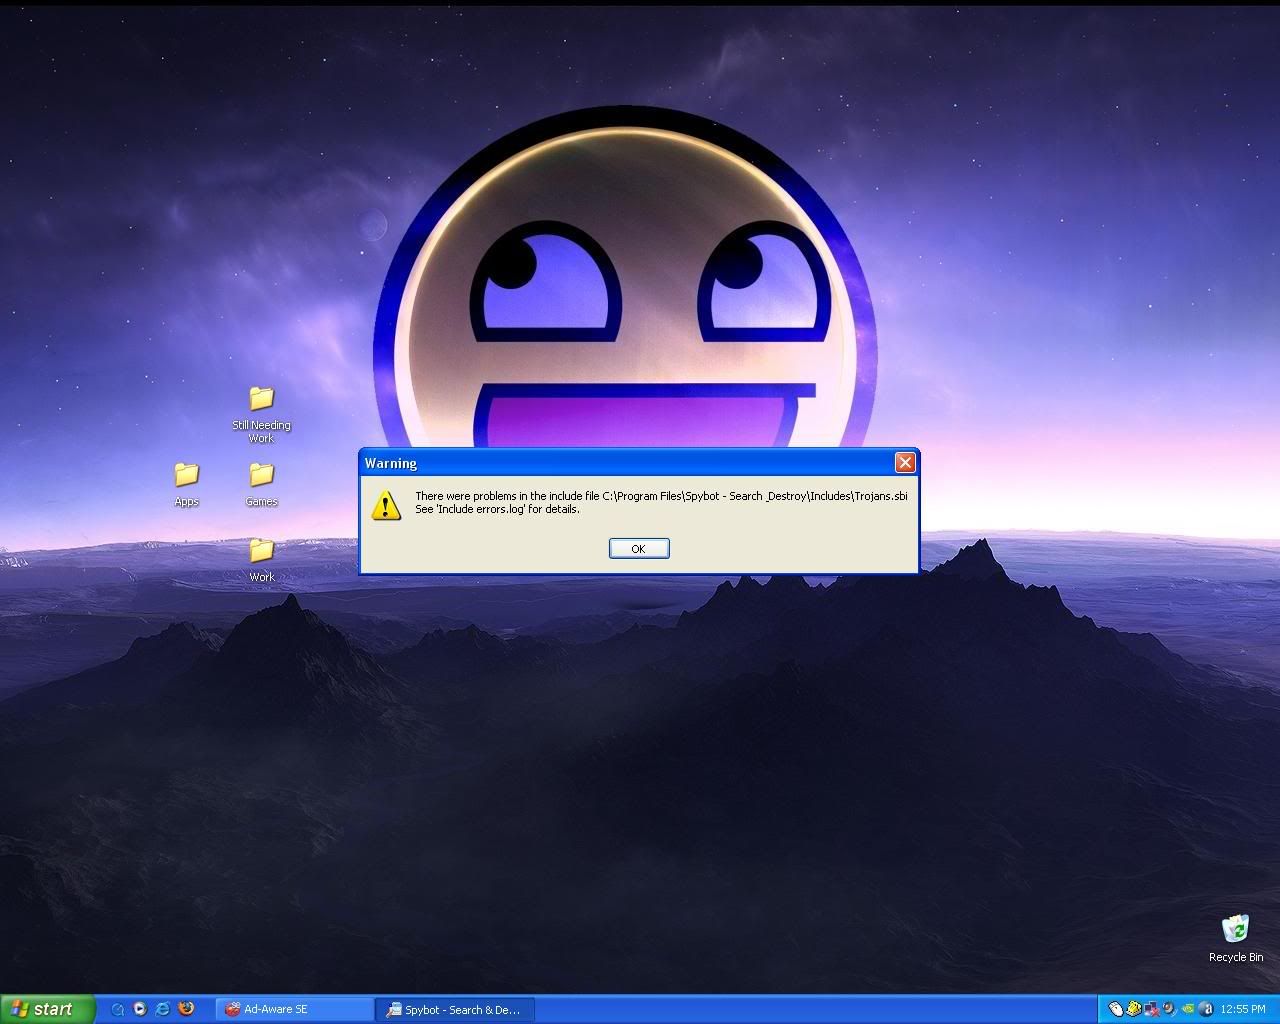Image resolution: width=1280 pixels, height=1024 pixels.
Task: Close the Warning dialog with the X
Action: click(905, 462)
